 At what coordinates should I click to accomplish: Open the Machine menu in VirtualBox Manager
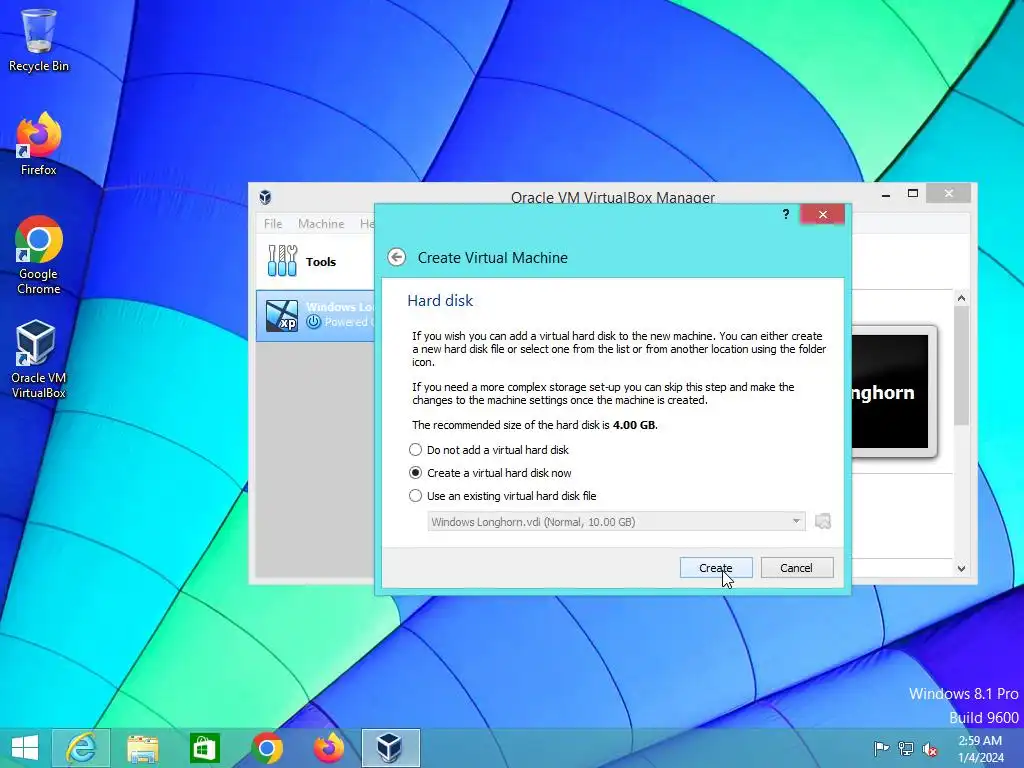pos(321,223)
